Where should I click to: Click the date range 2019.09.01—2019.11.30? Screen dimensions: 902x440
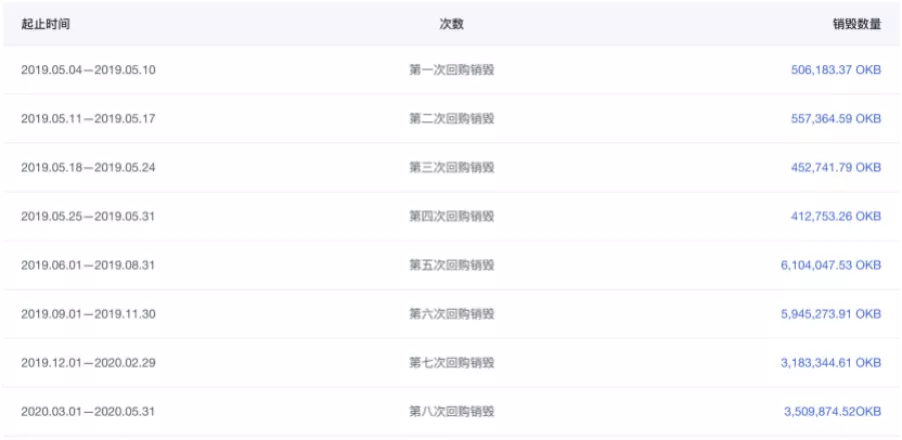[88, 315]
